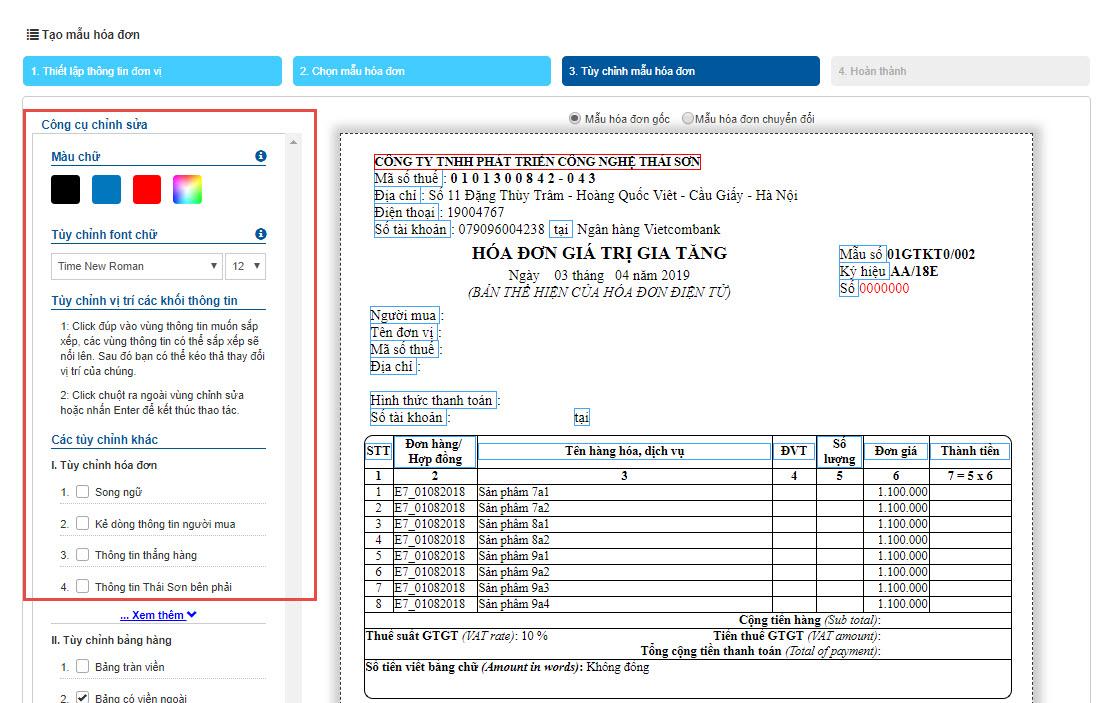Open the rainbow custom color picker
This screenshot has height=703, width=1109.
pyautogui.click(x=188, y=189)
